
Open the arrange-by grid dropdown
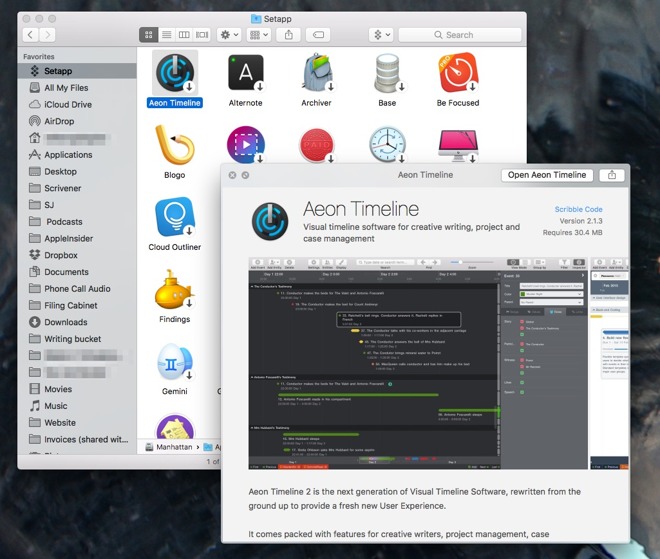259,35
